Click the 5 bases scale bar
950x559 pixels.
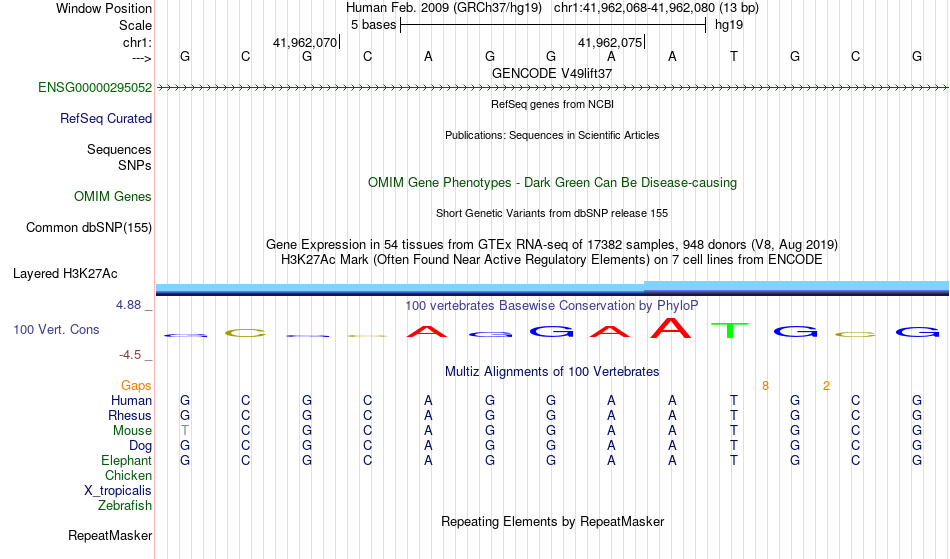(553, 25)
